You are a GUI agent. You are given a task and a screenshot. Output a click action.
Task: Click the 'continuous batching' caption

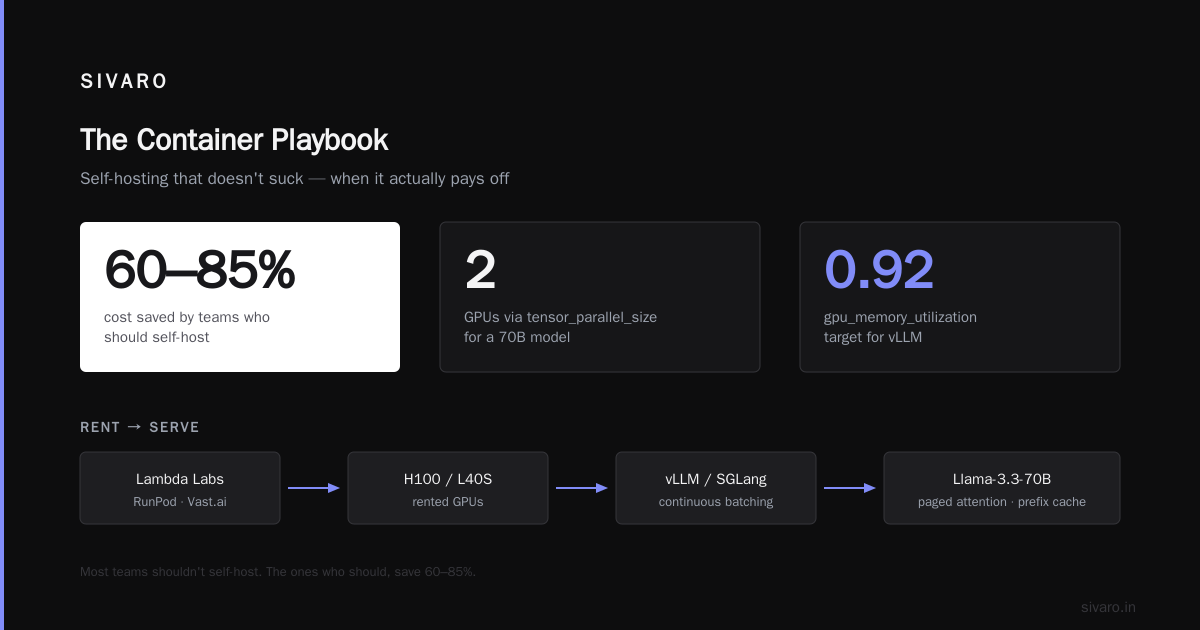click(716, 502)
